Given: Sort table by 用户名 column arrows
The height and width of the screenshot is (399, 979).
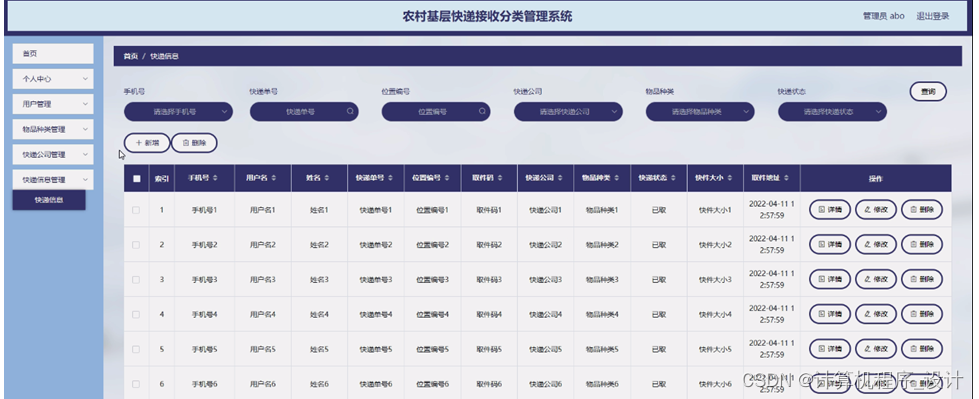Looking at the screenshot, I should click(273, 178).
